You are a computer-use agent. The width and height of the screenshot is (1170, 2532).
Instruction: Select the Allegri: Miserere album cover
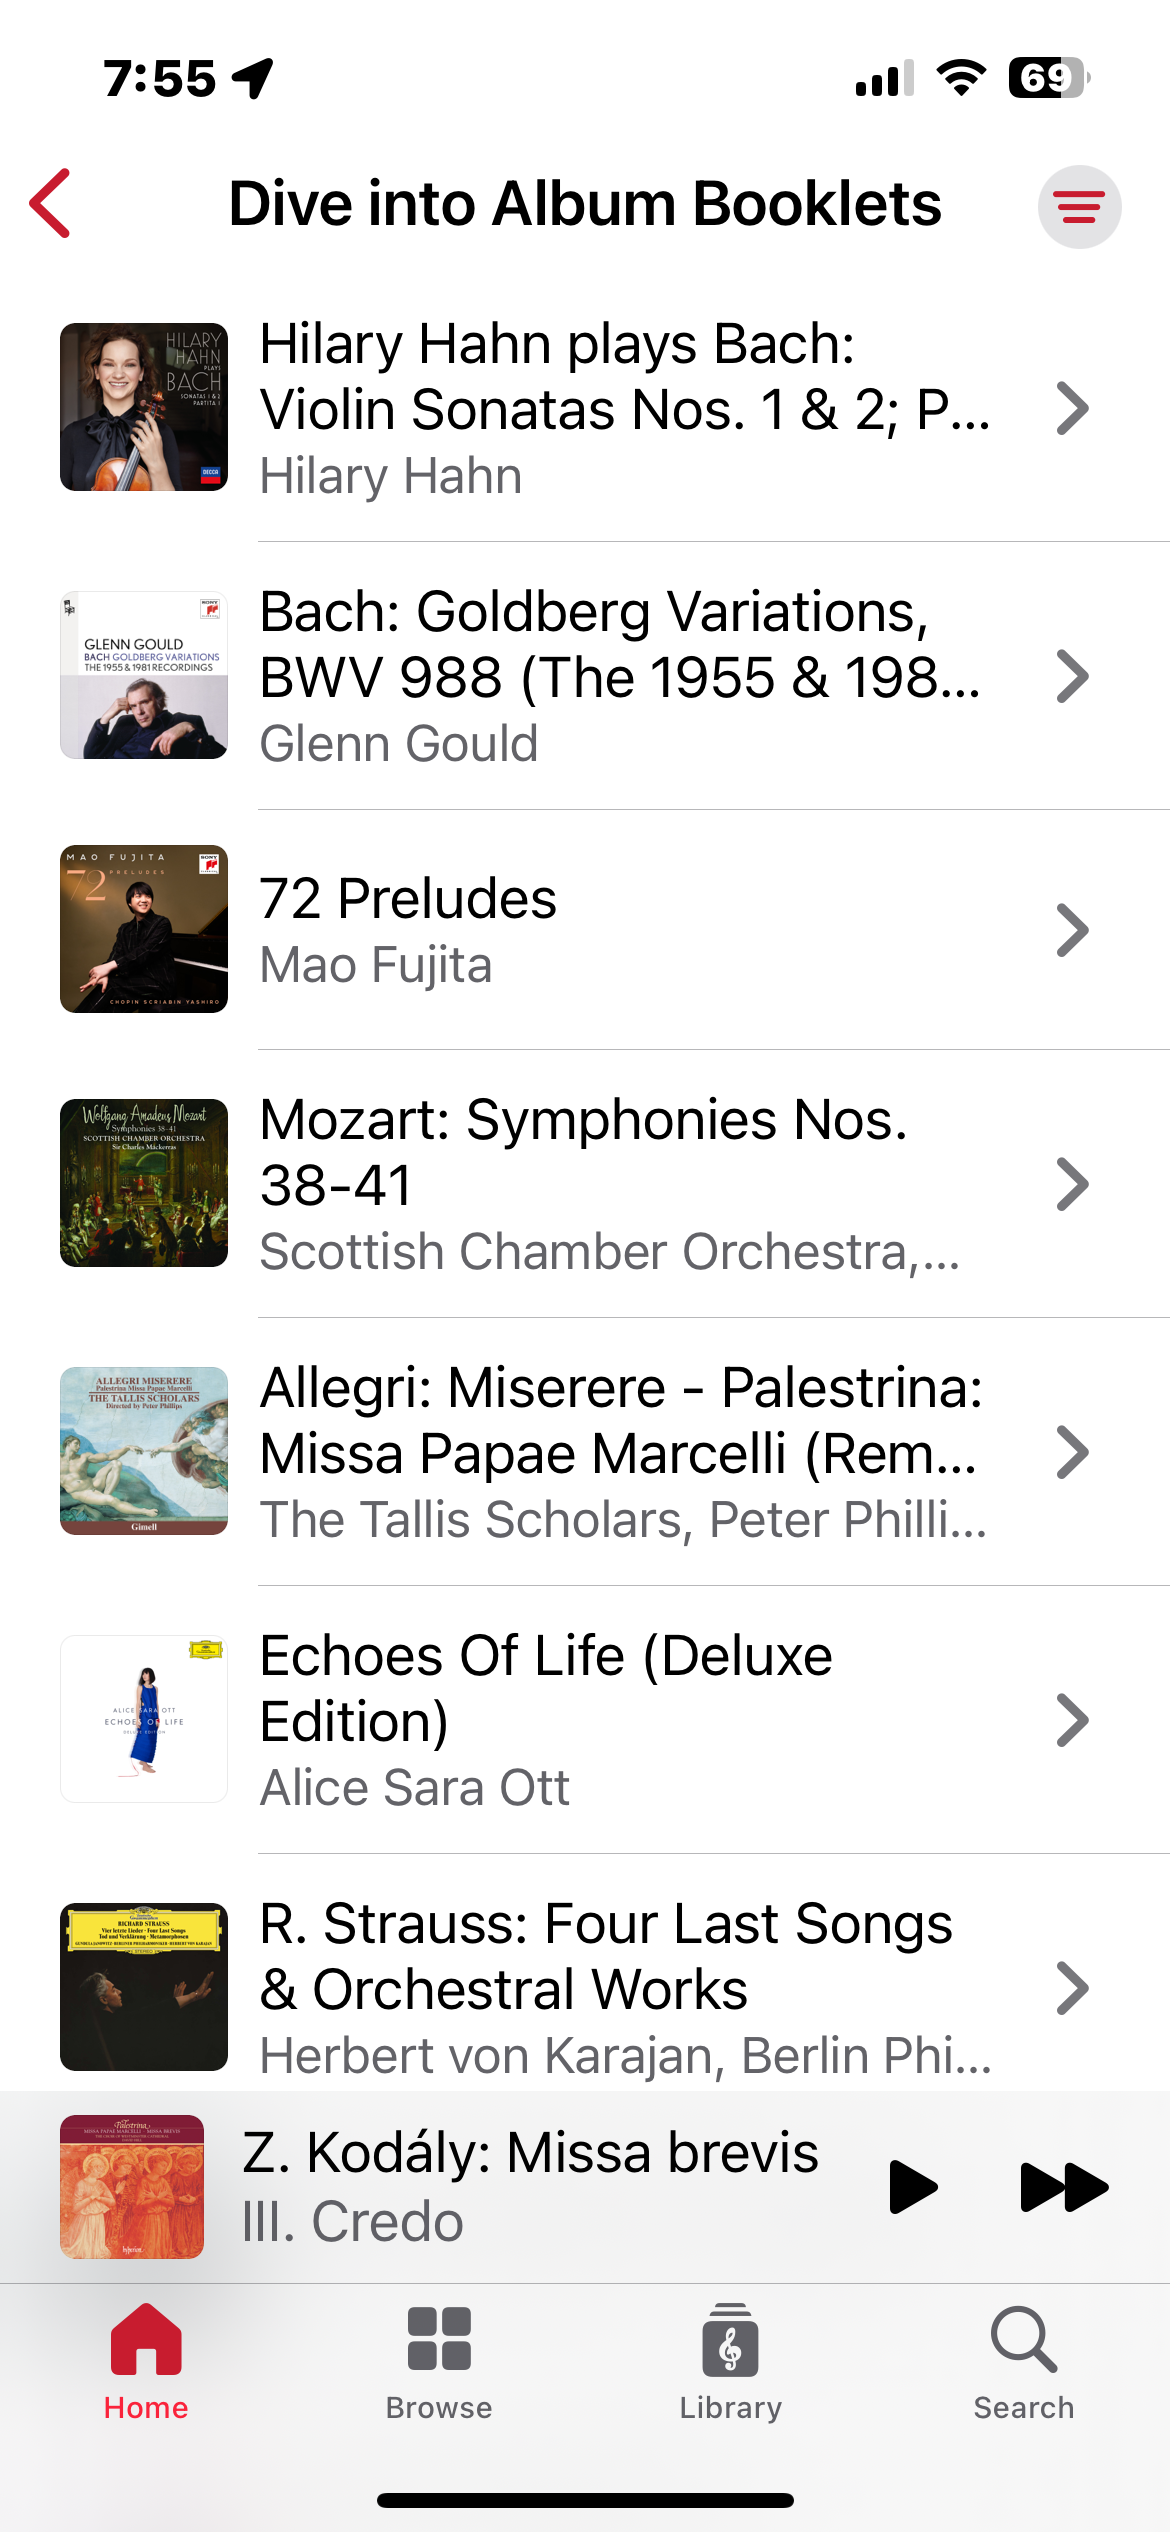[144, 1451]
